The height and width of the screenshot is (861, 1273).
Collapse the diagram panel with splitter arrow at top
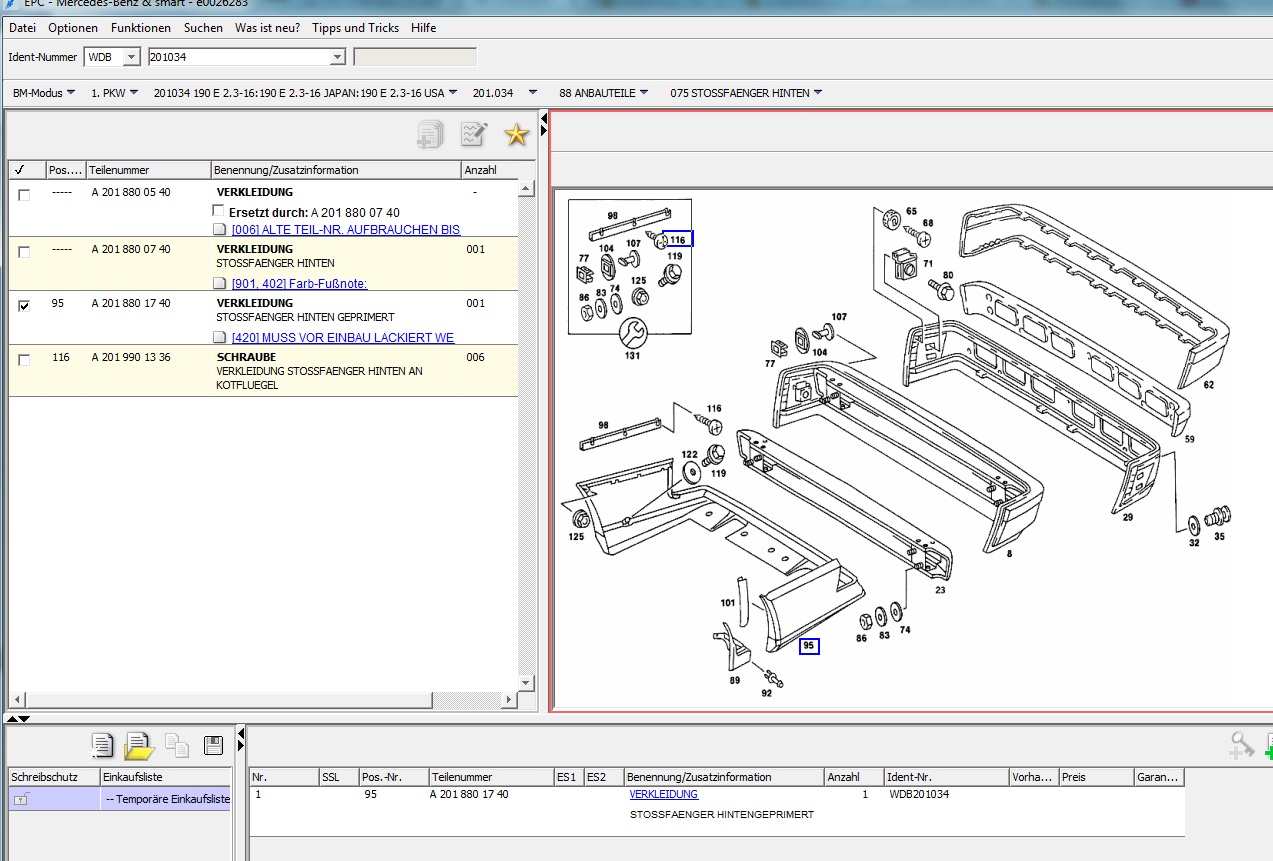pos(544,125)
